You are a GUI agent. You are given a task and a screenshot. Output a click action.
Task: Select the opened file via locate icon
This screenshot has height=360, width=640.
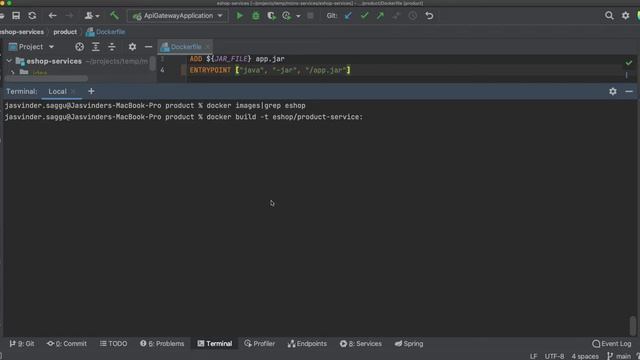(x=80, y=47)
